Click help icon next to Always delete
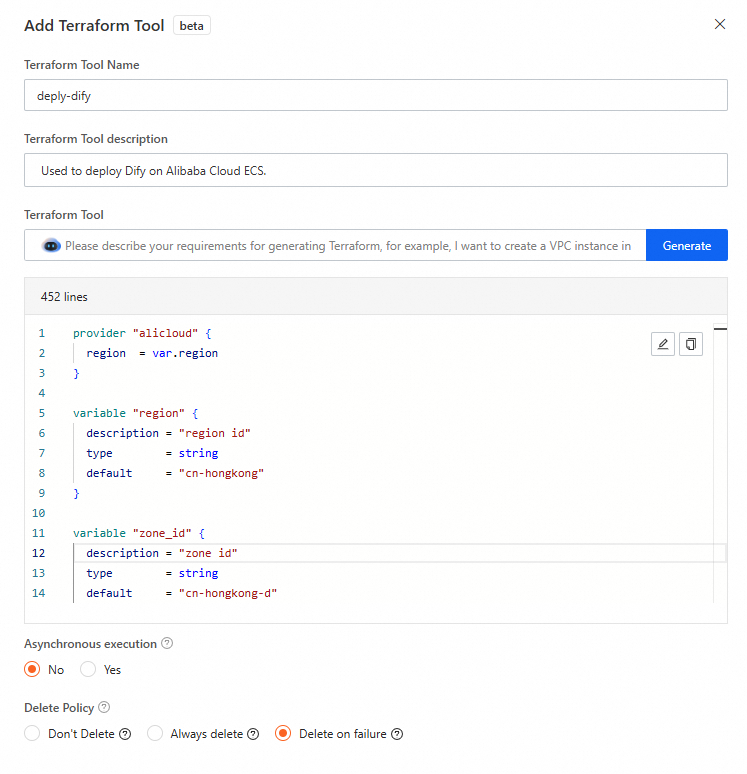This screenshot has height=774, width=747. coord(253,734)
